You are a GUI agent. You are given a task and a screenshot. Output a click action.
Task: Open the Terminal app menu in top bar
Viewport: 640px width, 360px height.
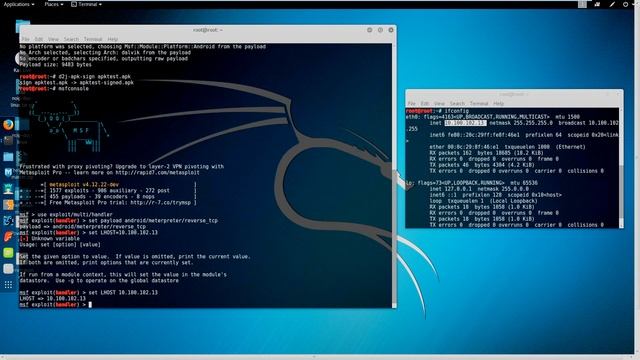click(x=86, y=4)
